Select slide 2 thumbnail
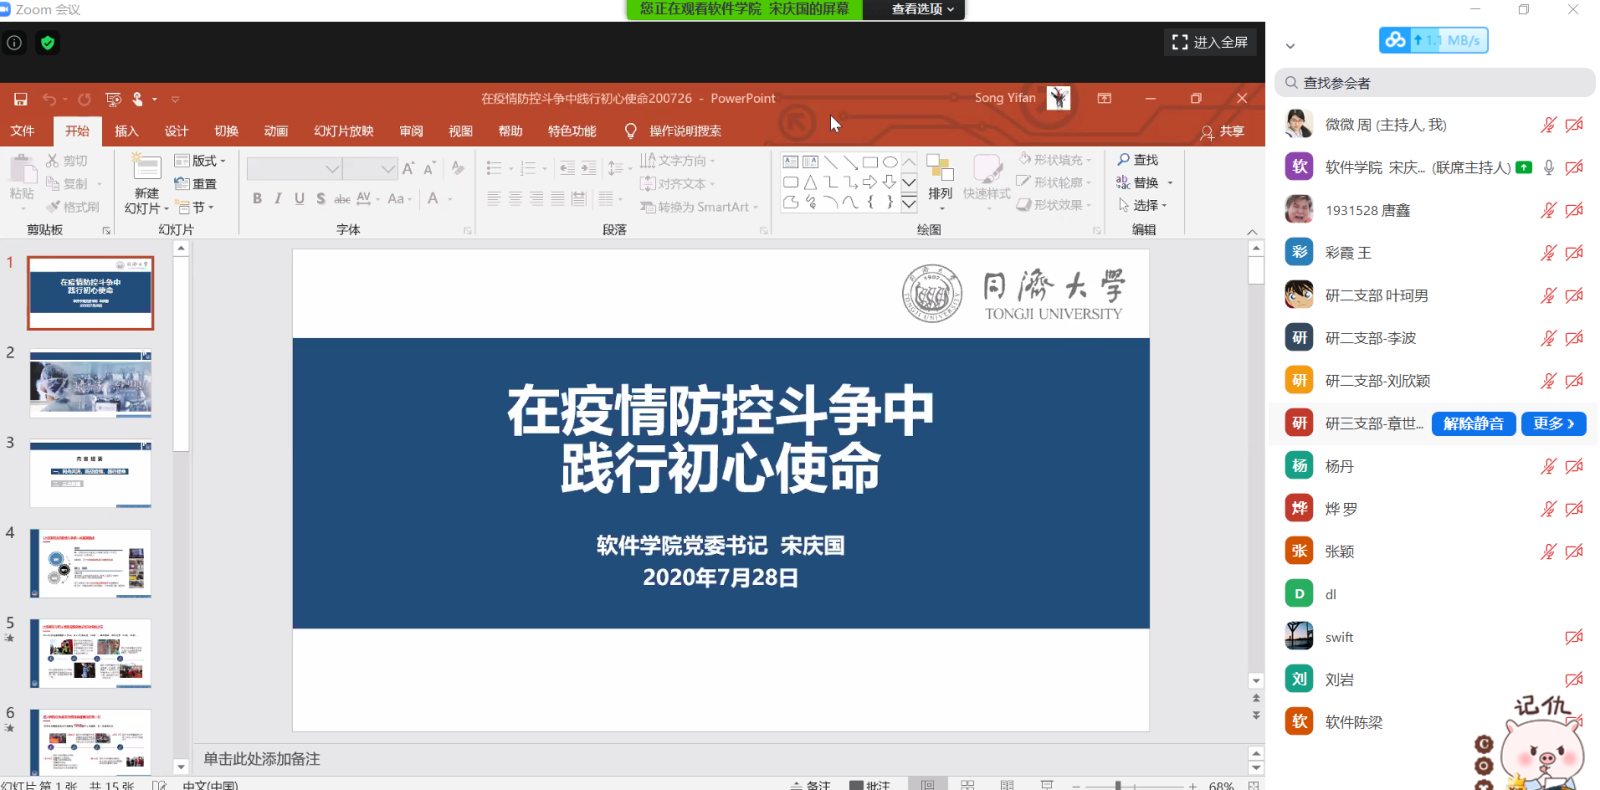Screen dimensions: 1600x790 tap(91, 383)
